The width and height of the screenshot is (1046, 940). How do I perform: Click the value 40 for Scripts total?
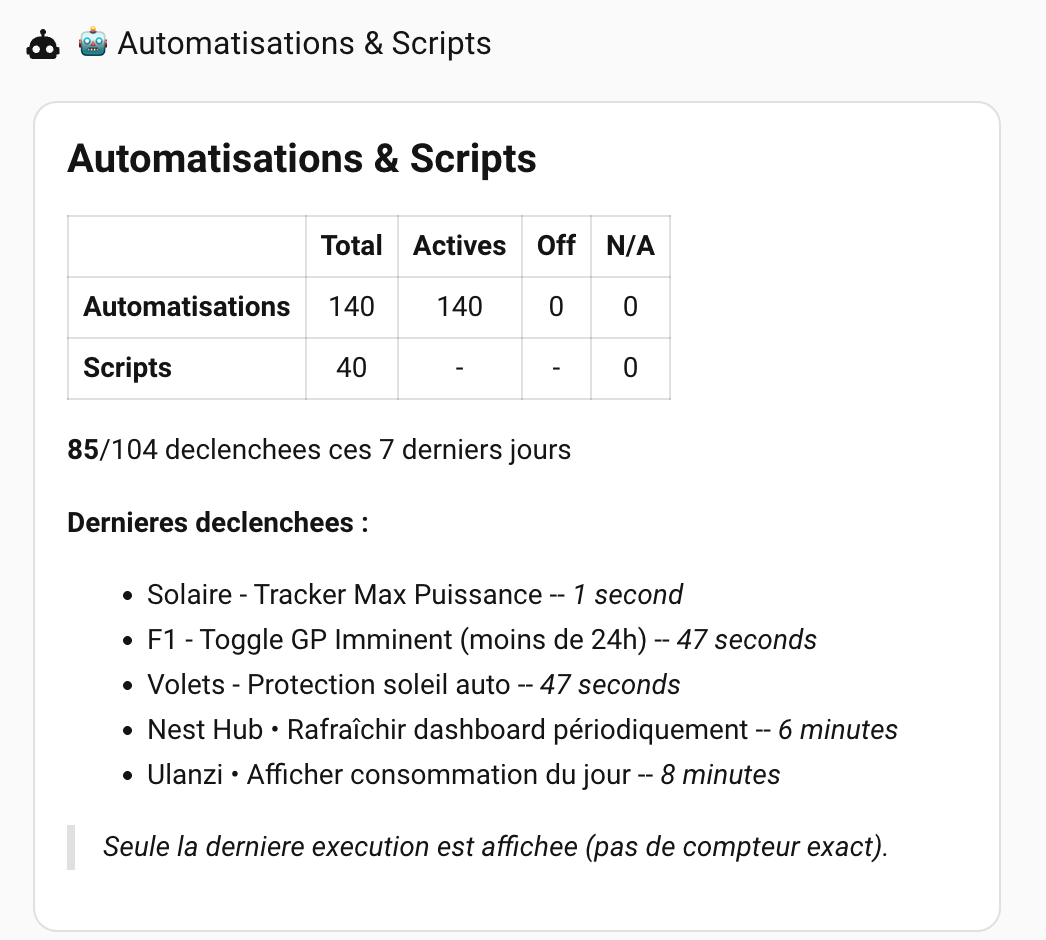click(351, 368)
